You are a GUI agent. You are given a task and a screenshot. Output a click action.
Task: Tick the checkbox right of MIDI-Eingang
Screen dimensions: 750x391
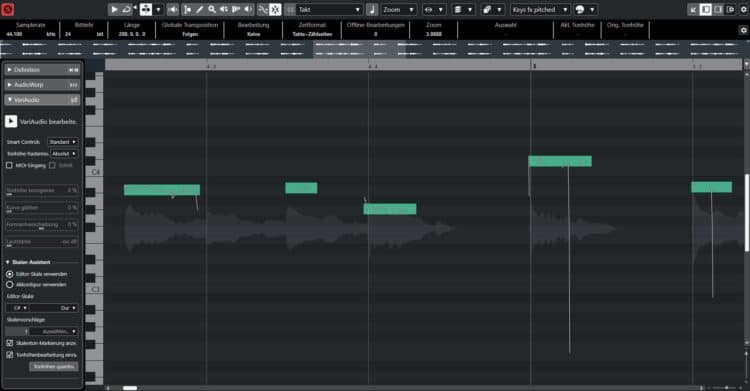pos(52,165)
